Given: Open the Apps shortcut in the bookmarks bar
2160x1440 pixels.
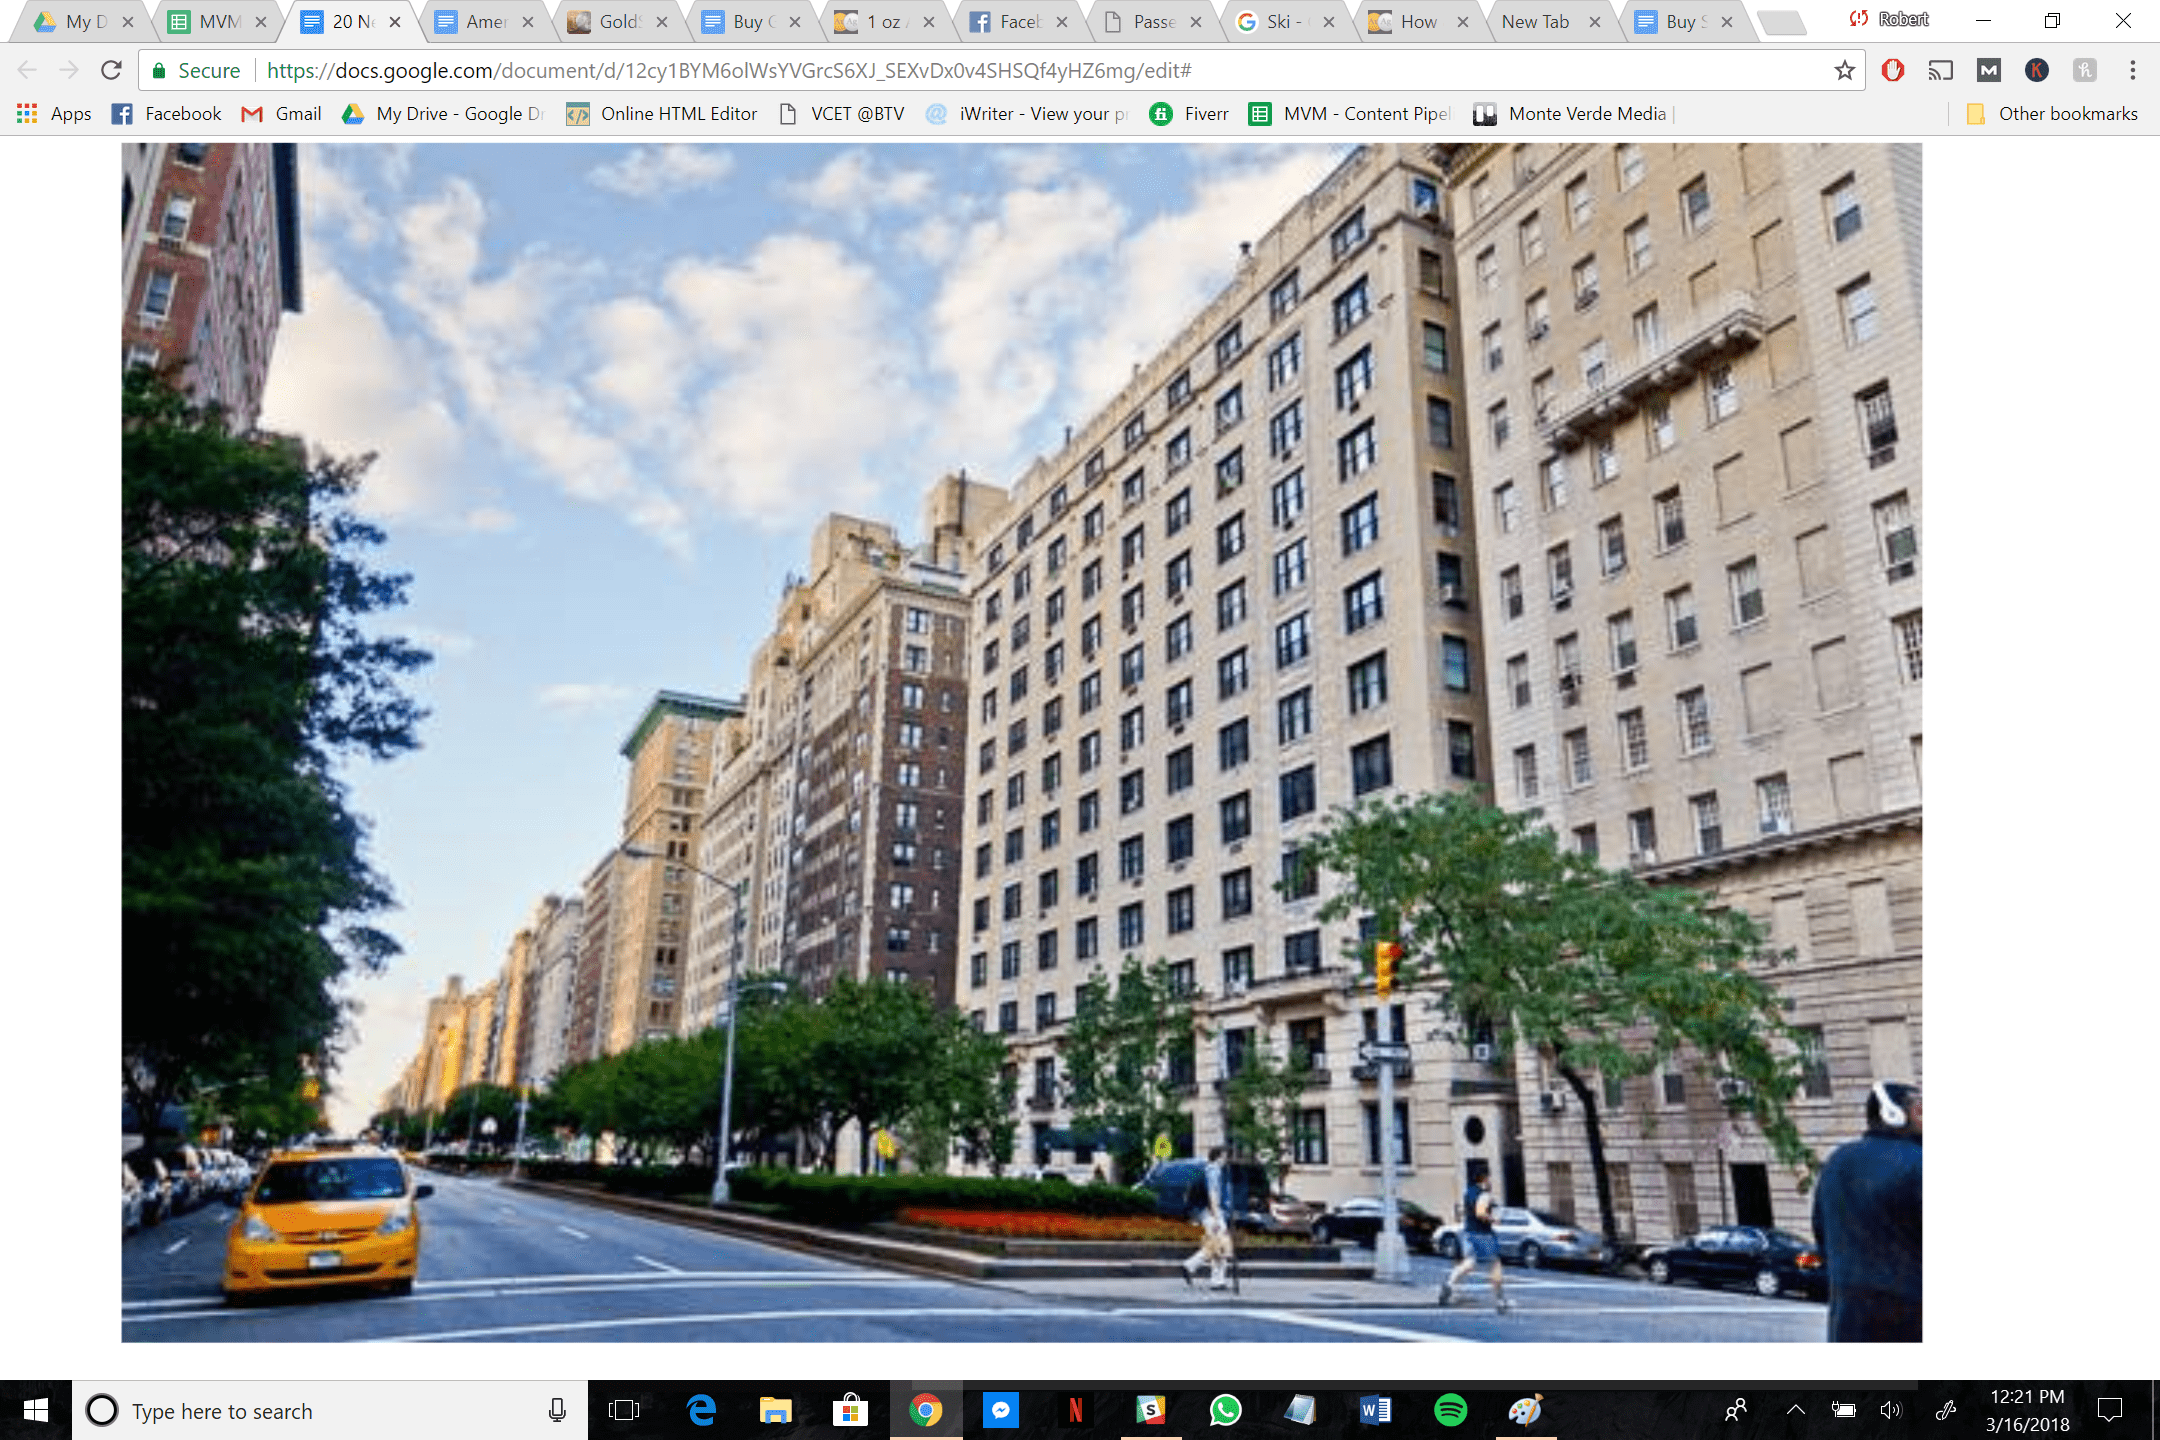Looking at the screenshot, I should (x=54, y=114).
